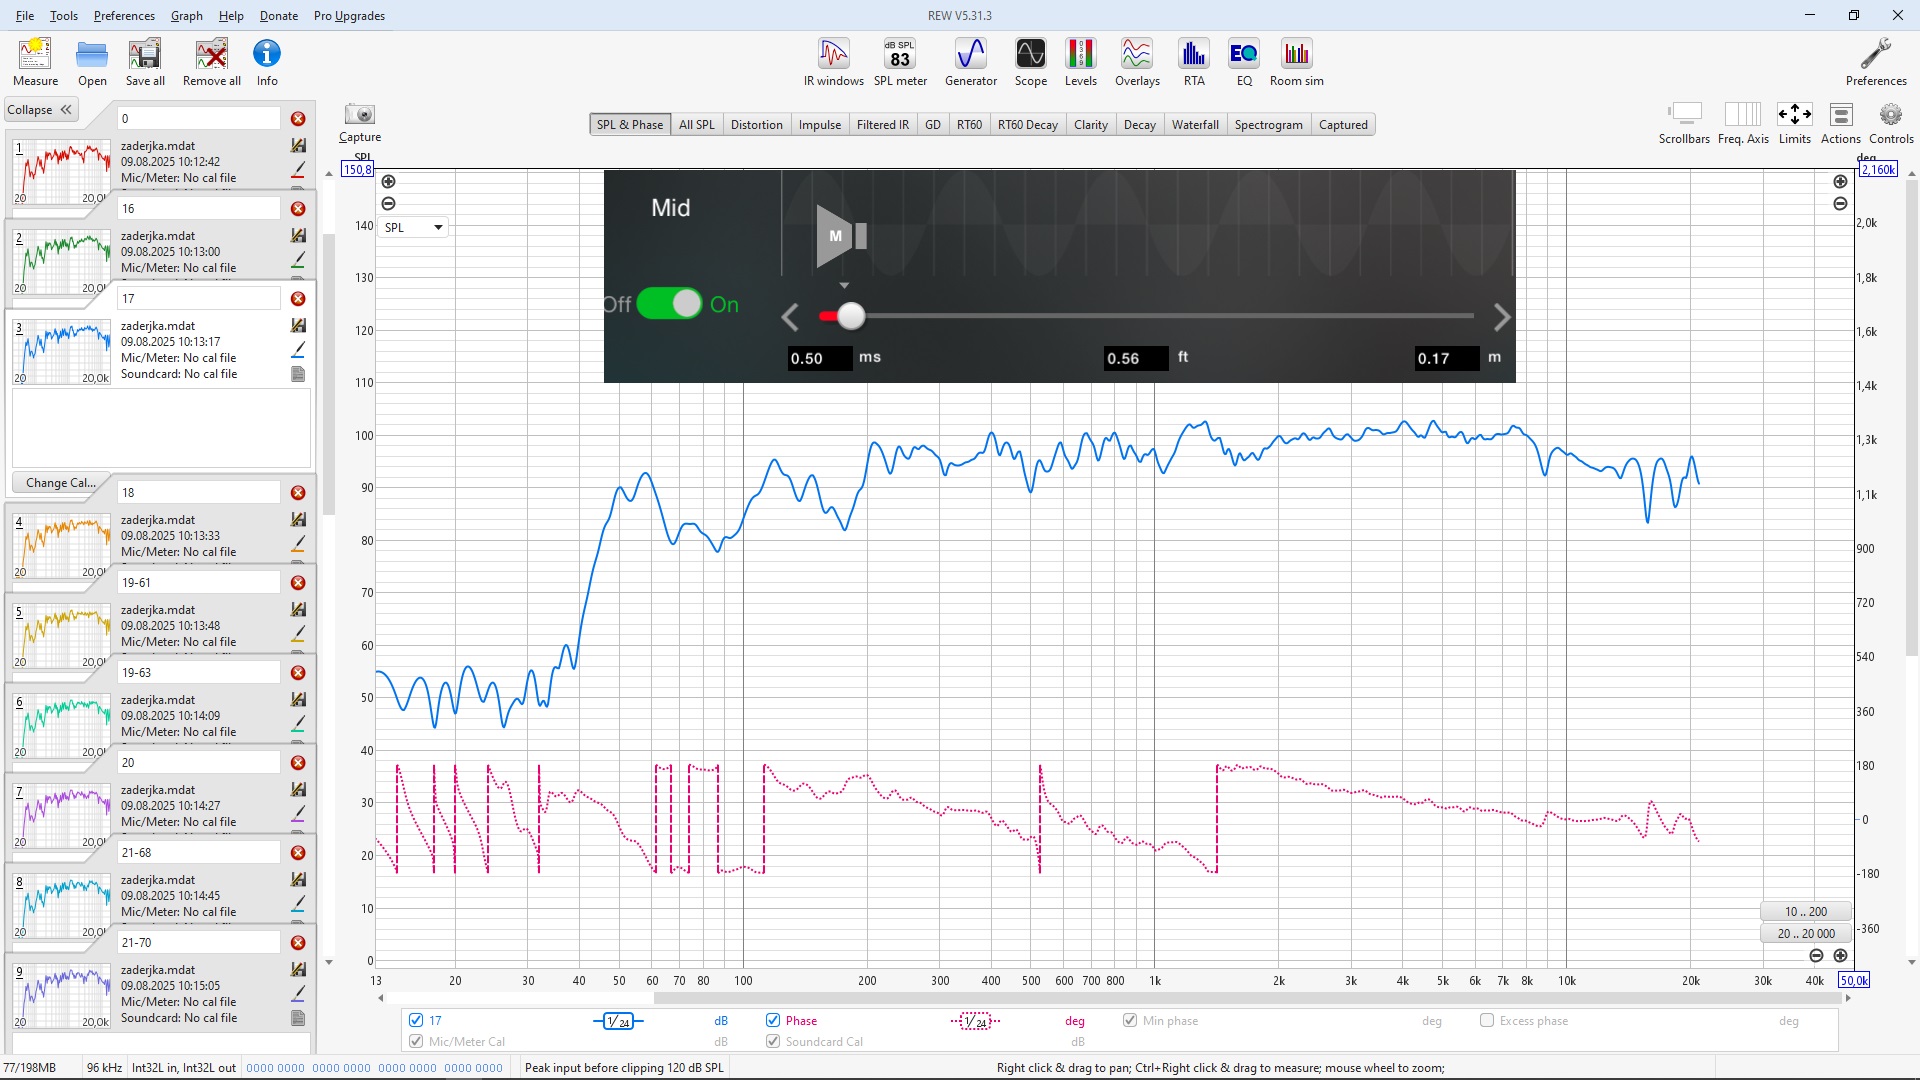Switch to the Waterfall tab
This screenshot has height=1080, width=1920.
(x=1194, y=125)
